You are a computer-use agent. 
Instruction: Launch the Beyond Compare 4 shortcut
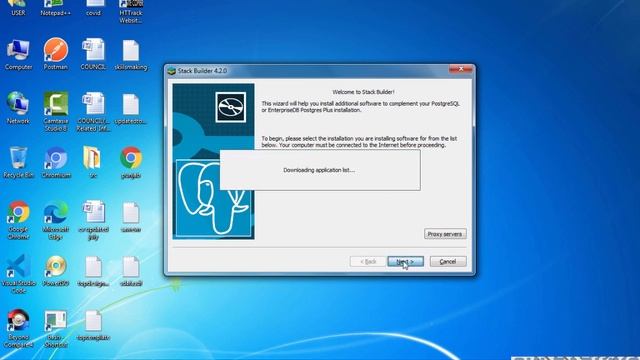pos(18,328)
